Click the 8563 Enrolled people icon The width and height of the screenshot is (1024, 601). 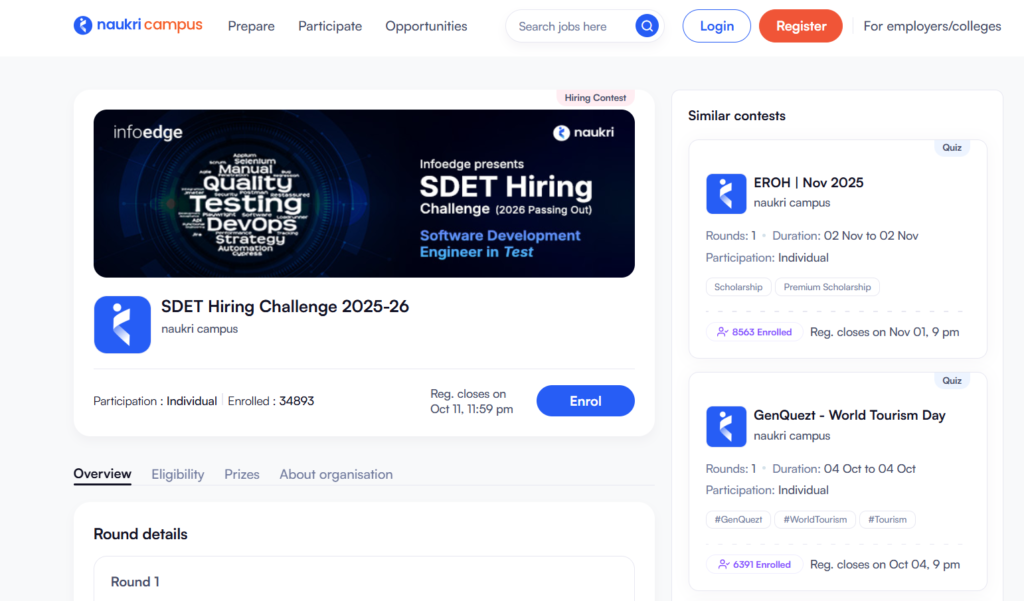pyautogui.click(x=722, y=332)
